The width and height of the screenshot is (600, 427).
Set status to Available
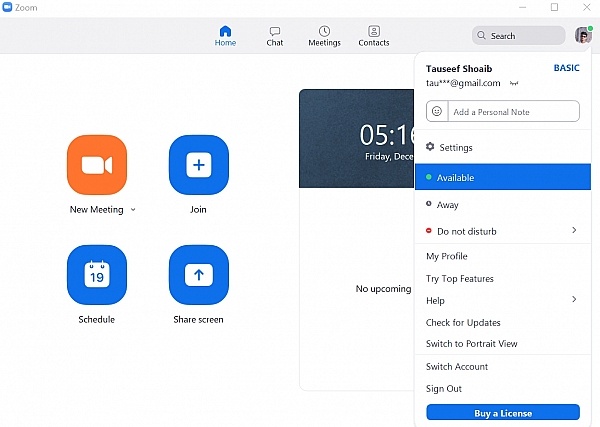[503, 177]
